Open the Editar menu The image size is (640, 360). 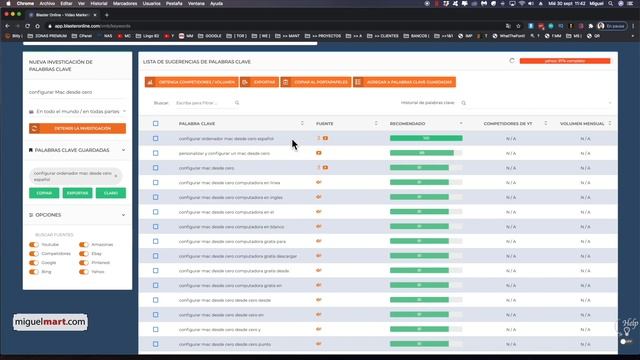point(66,3)
